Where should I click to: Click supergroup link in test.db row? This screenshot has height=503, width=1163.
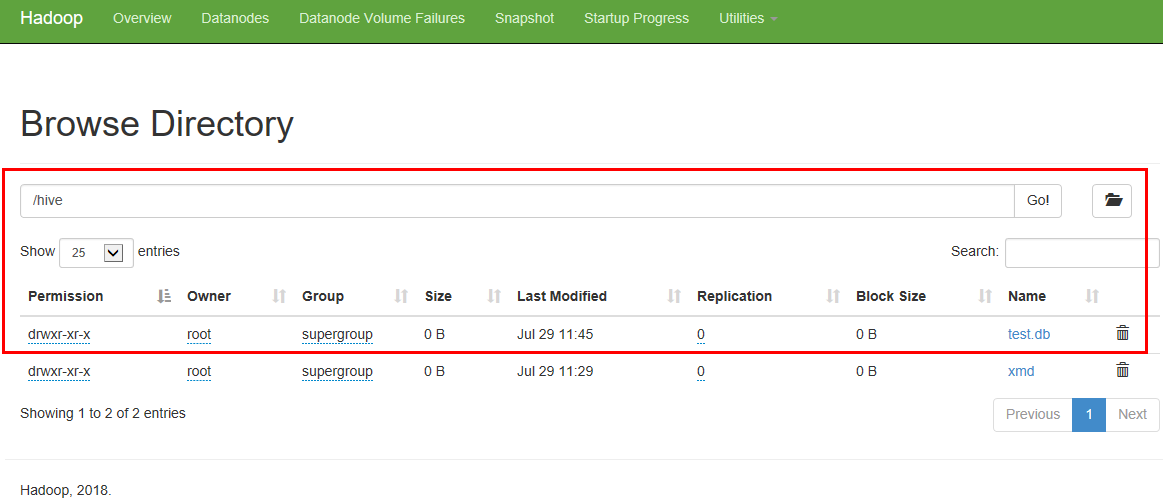coord(337,335)
